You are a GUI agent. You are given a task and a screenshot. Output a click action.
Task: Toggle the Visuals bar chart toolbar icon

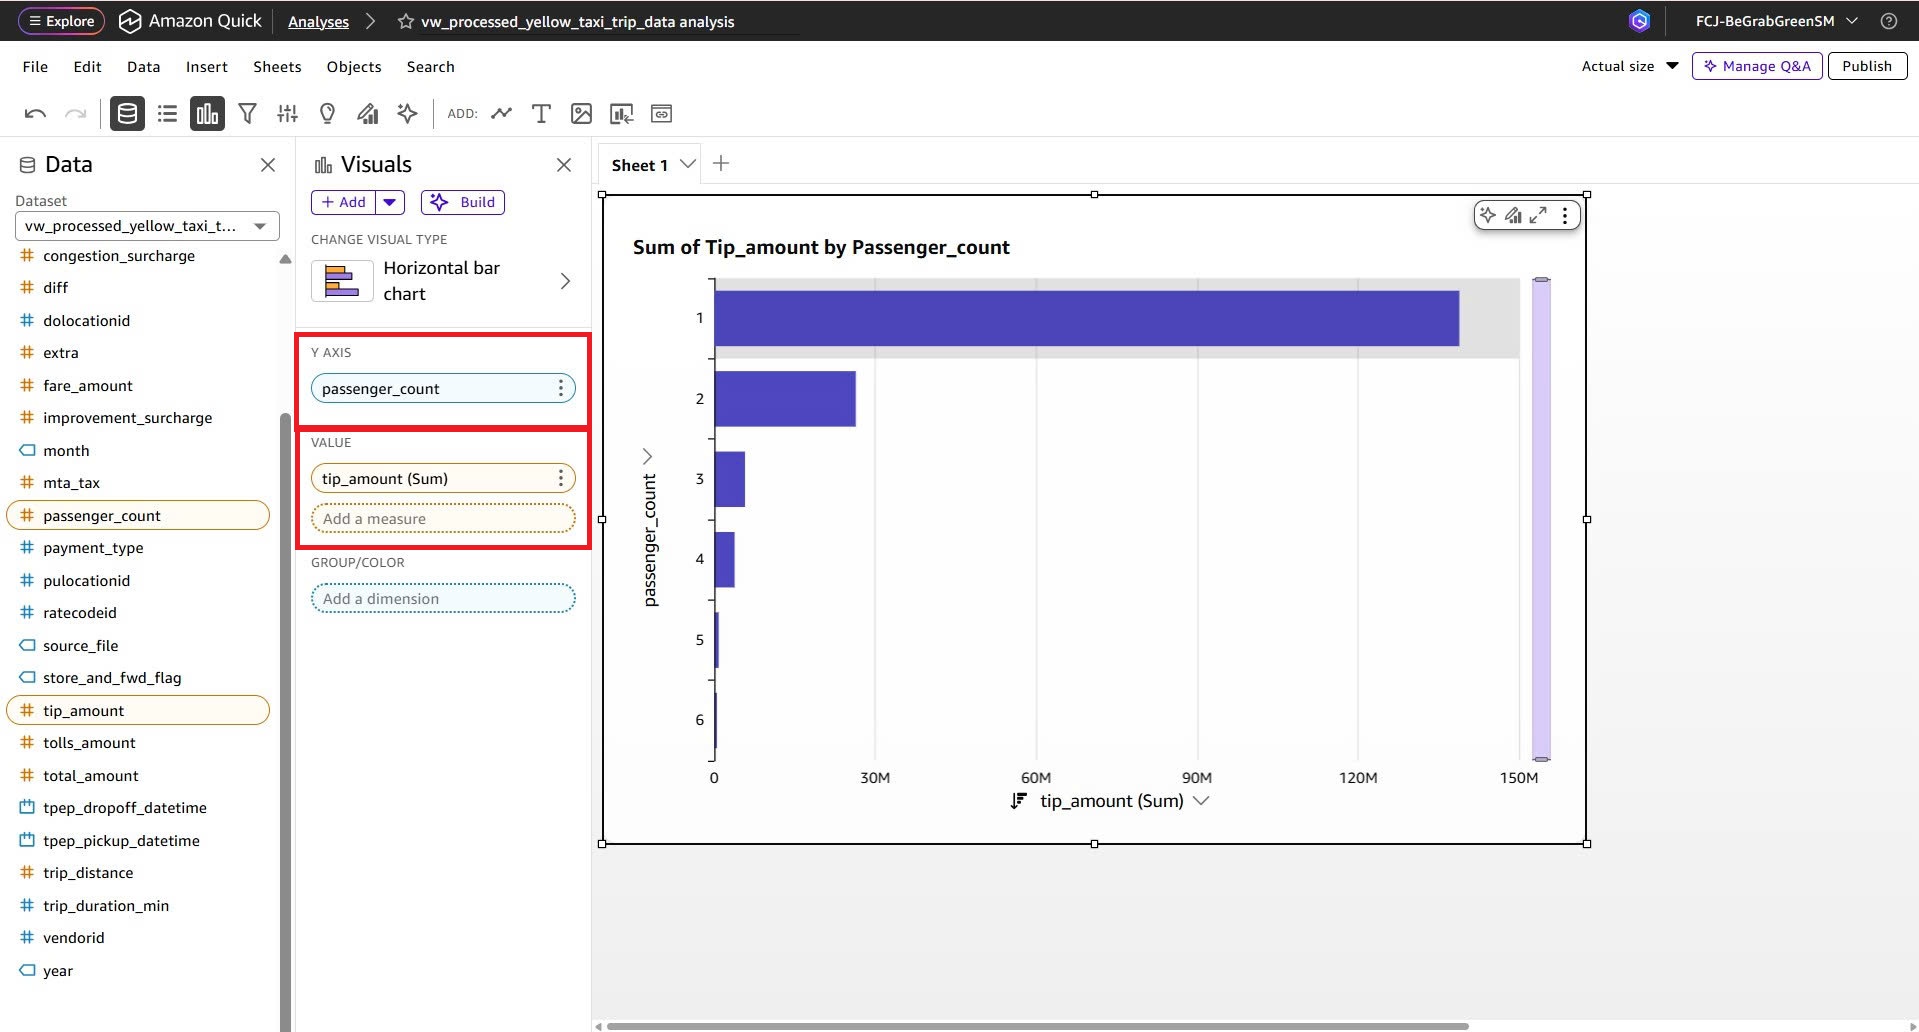[207, 114]
